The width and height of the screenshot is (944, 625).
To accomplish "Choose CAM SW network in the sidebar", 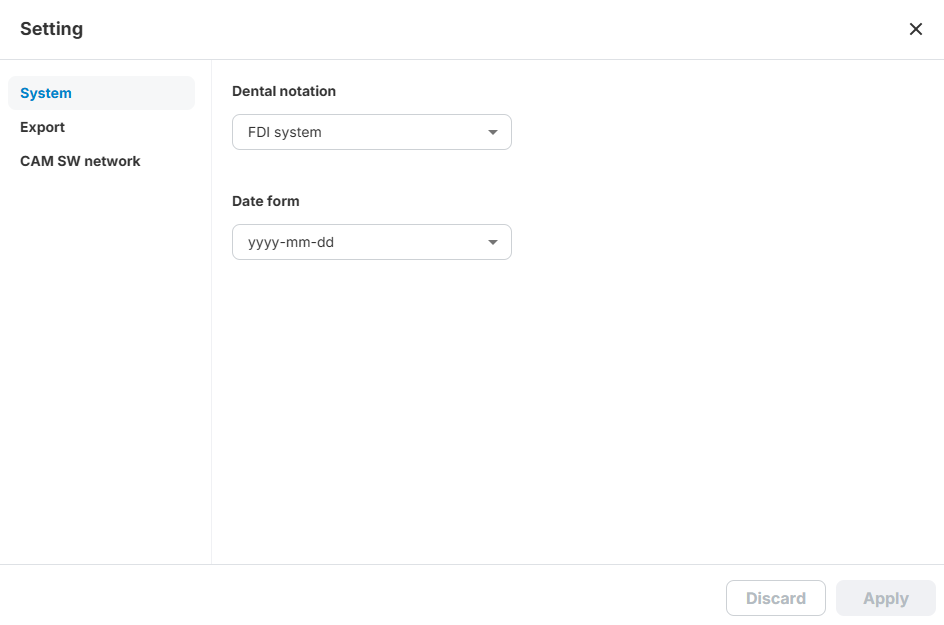I will click(80, 161).
